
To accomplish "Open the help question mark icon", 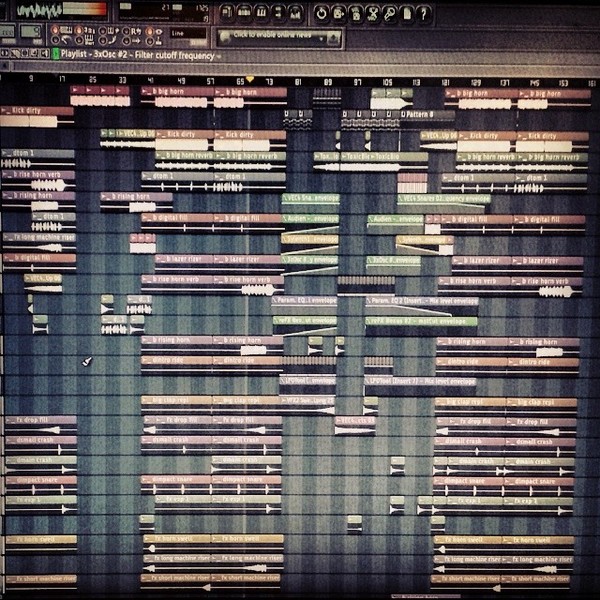I will click(424, 14).
